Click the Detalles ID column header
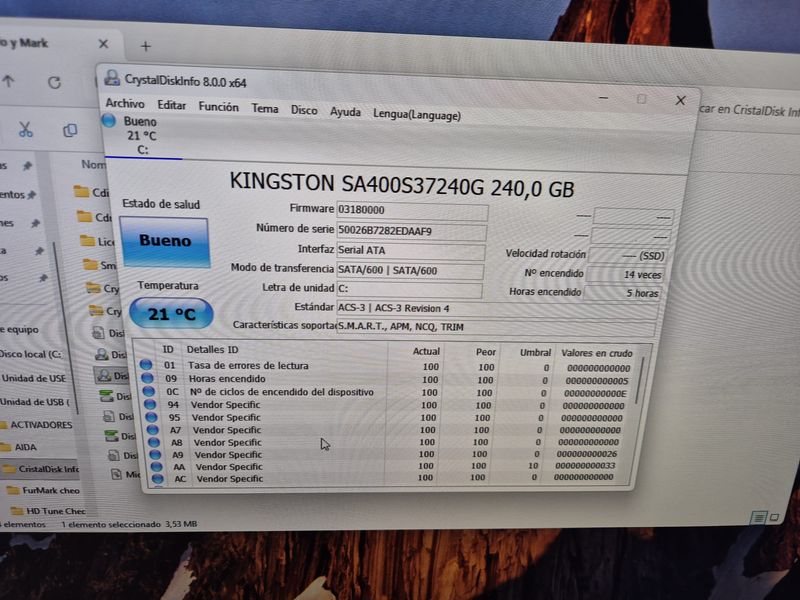 [212, 349]
